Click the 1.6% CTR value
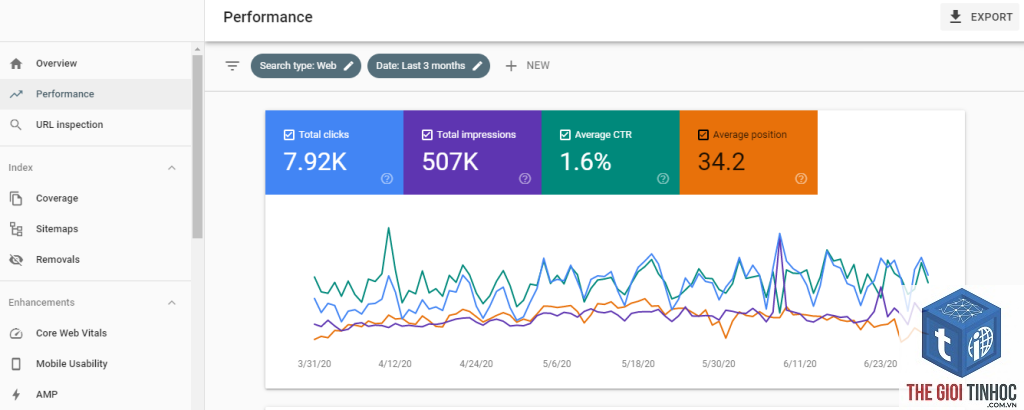1024x410 pixels. tap(586, 161)
